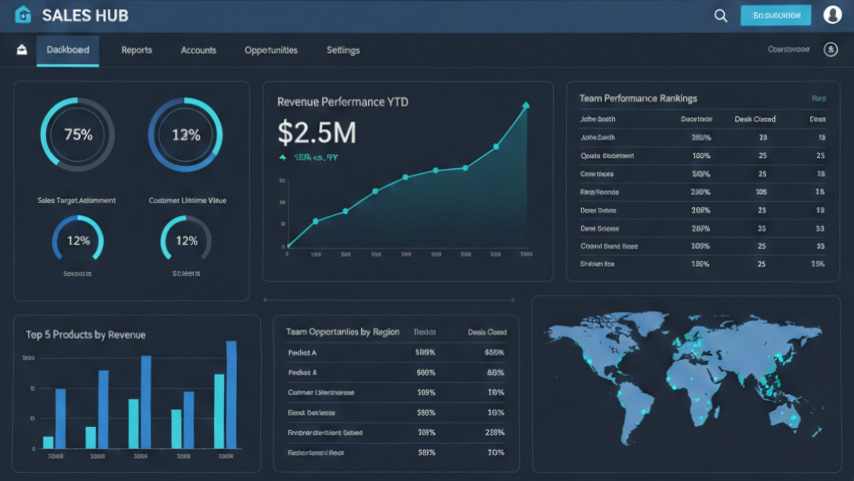Click the text label left of the circular nav icon
Viewport: 854px width, 481px height.
tap(788, 49)
